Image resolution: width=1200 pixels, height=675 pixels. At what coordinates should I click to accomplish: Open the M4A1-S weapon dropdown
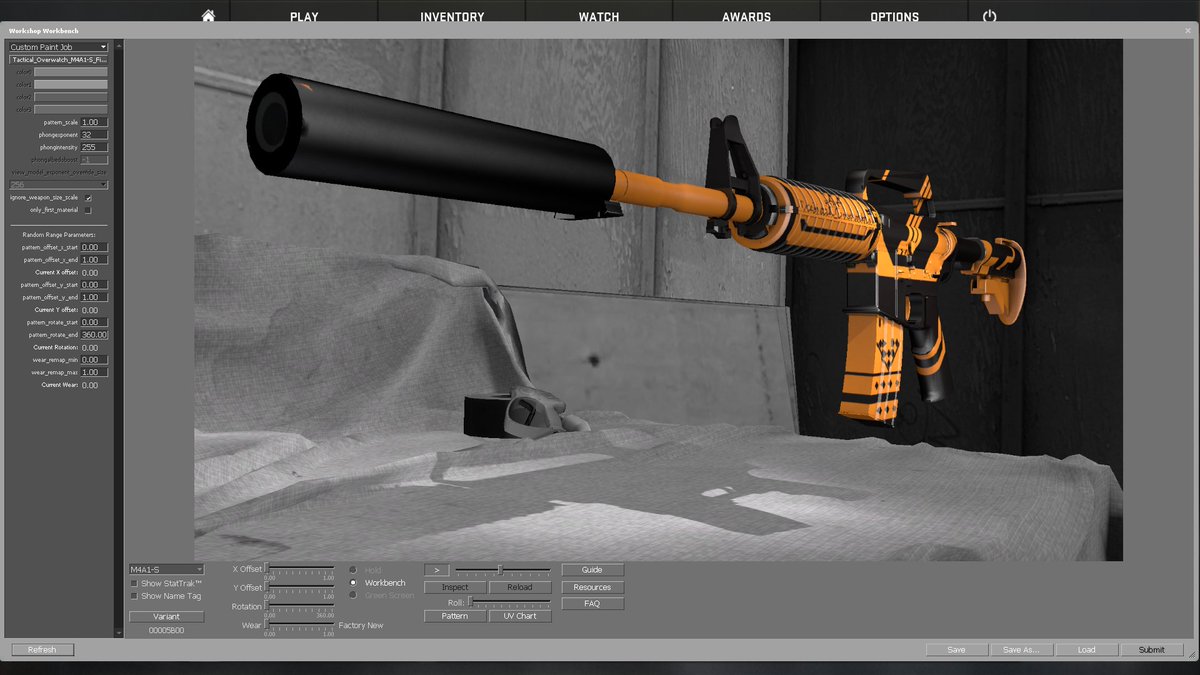point(166,571)
